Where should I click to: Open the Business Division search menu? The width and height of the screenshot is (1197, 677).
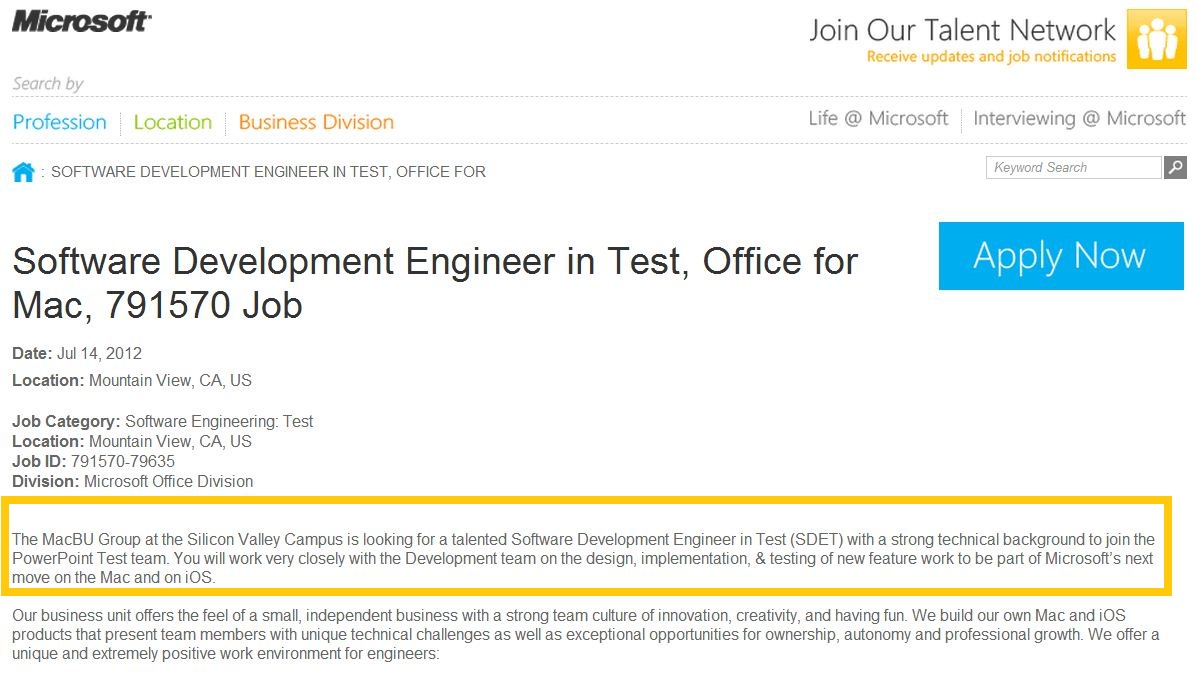pos(316,122)
